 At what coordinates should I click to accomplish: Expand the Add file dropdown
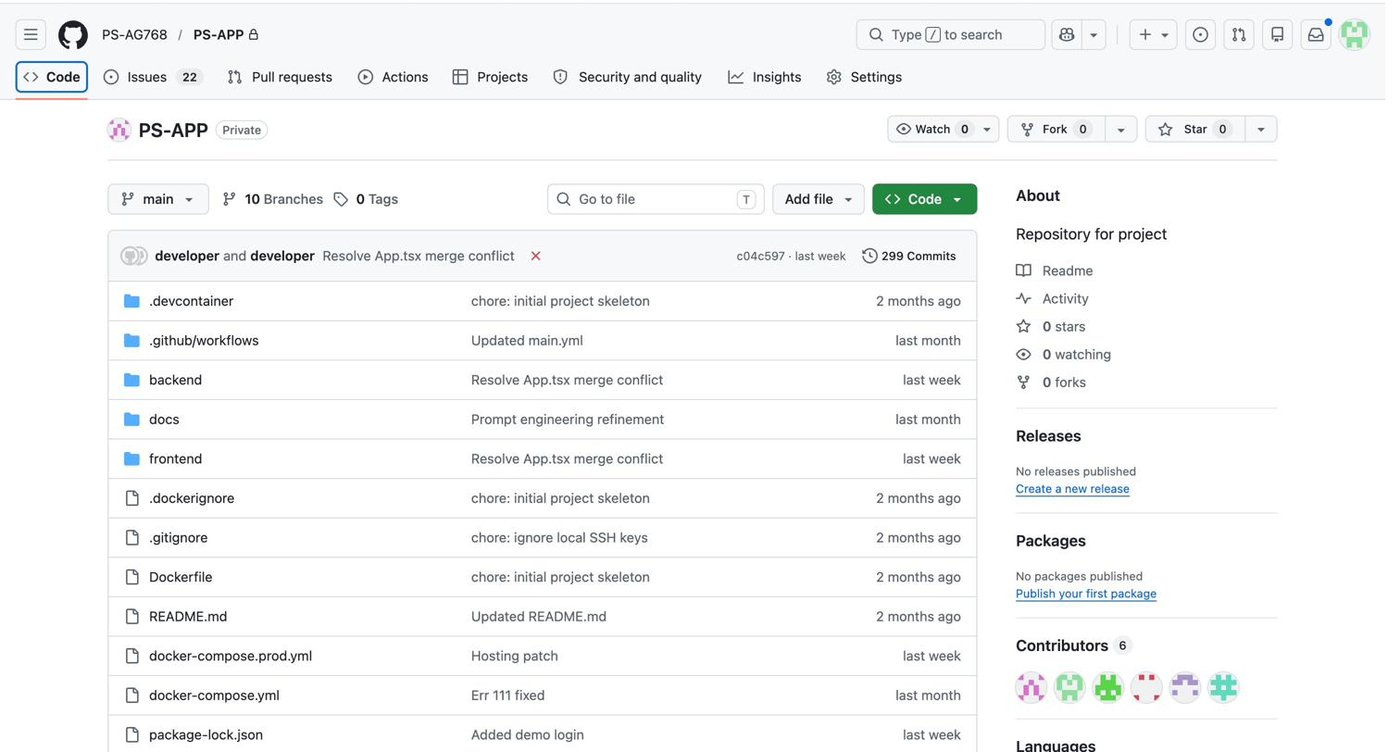point(818,199)
